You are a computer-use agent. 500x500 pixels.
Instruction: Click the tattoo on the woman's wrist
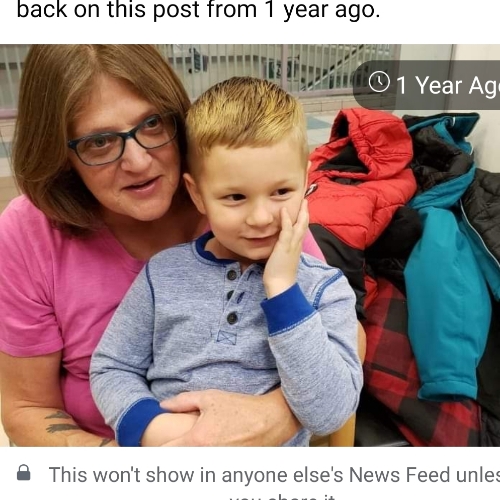pos(60,423)
